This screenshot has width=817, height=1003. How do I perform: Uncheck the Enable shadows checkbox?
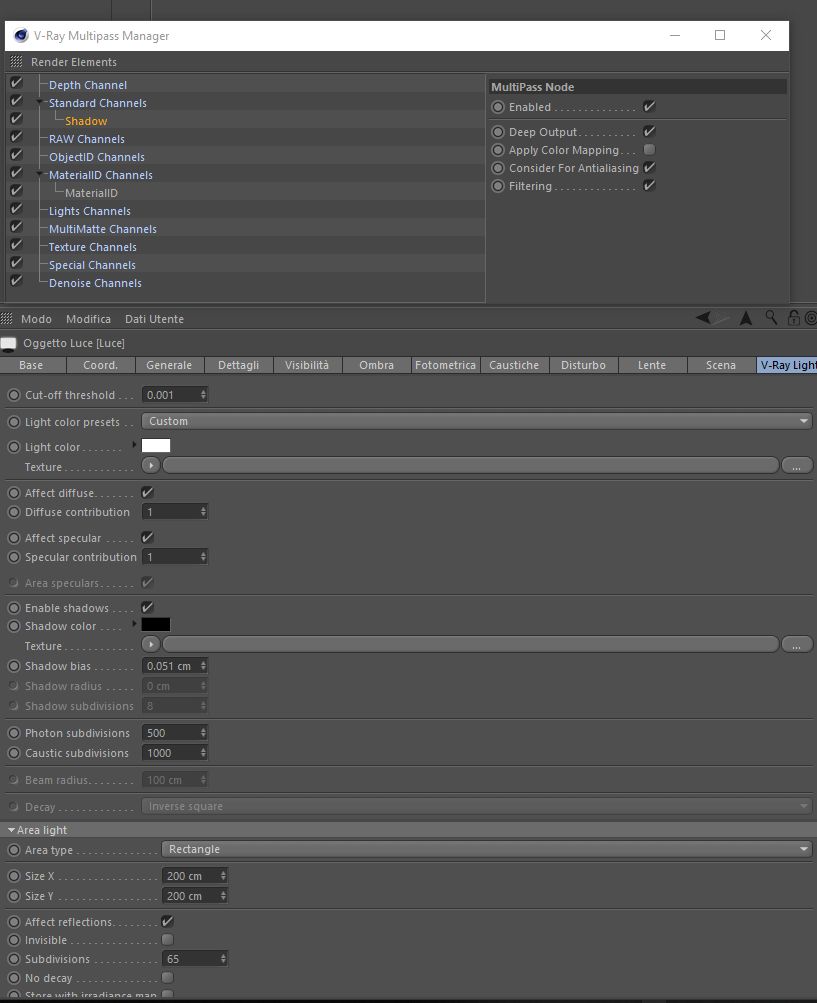tap(147, 608)
